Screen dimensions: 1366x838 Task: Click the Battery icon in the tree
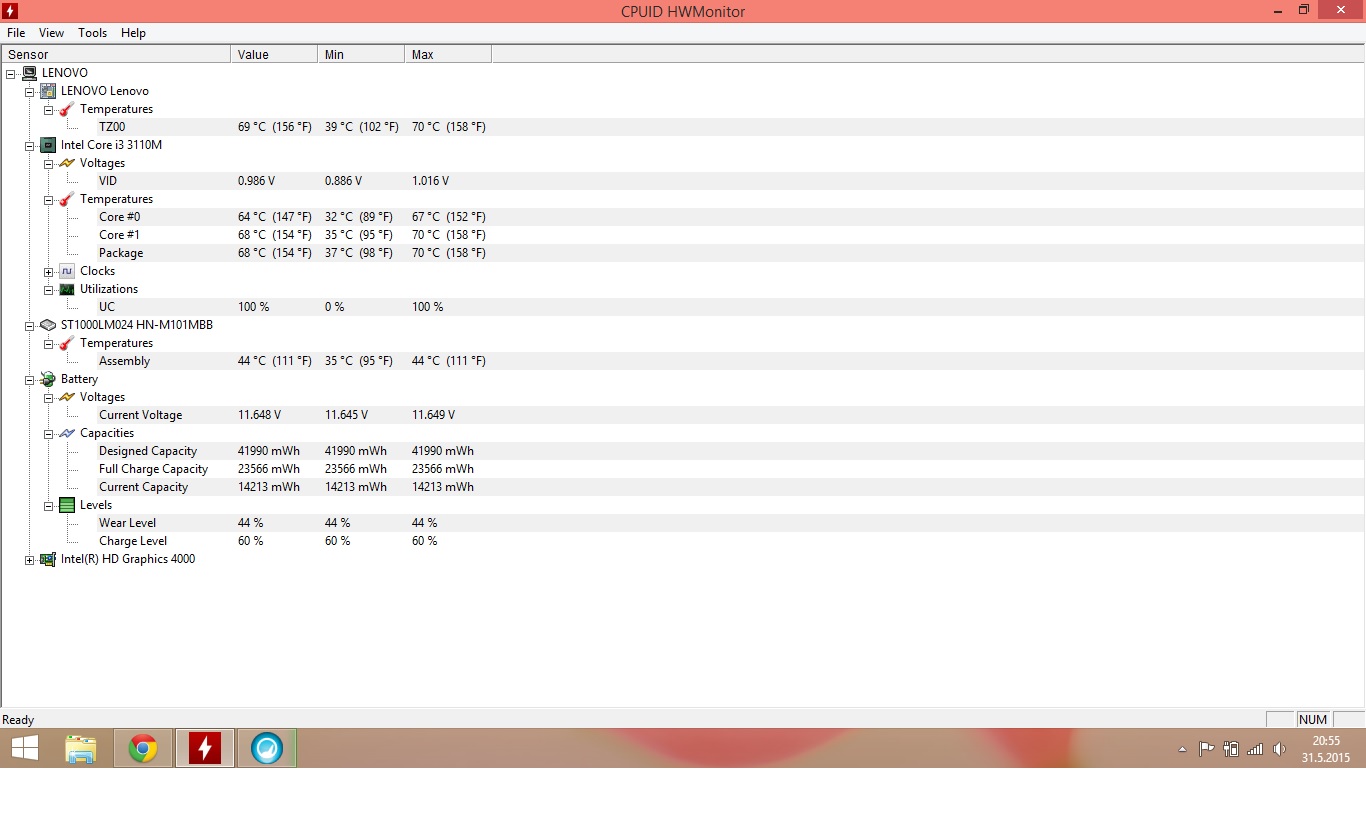(48, 379)
